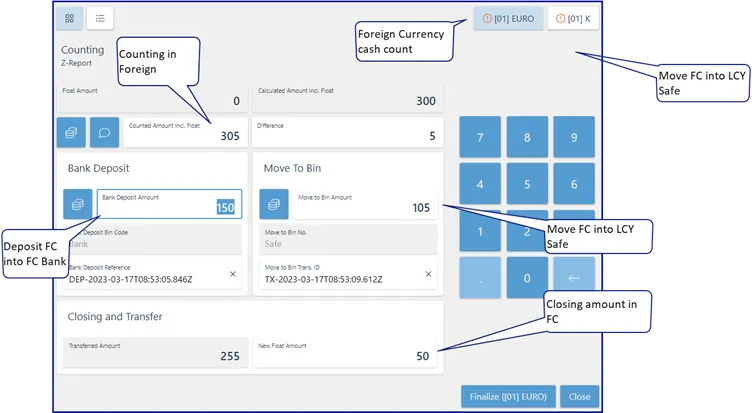Image resolution: width=752 pixels, height=413 pixels.
Task: Tap number 7 on the keypad
Action: point(480,137)
